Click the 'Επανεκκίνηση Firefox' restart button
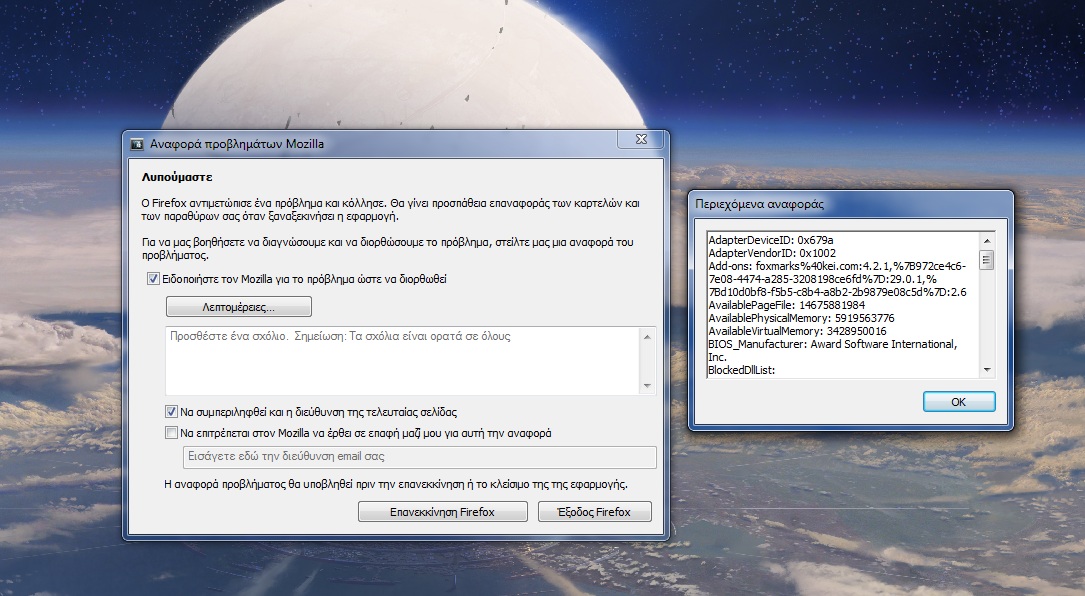 click(x=442, y=512)
